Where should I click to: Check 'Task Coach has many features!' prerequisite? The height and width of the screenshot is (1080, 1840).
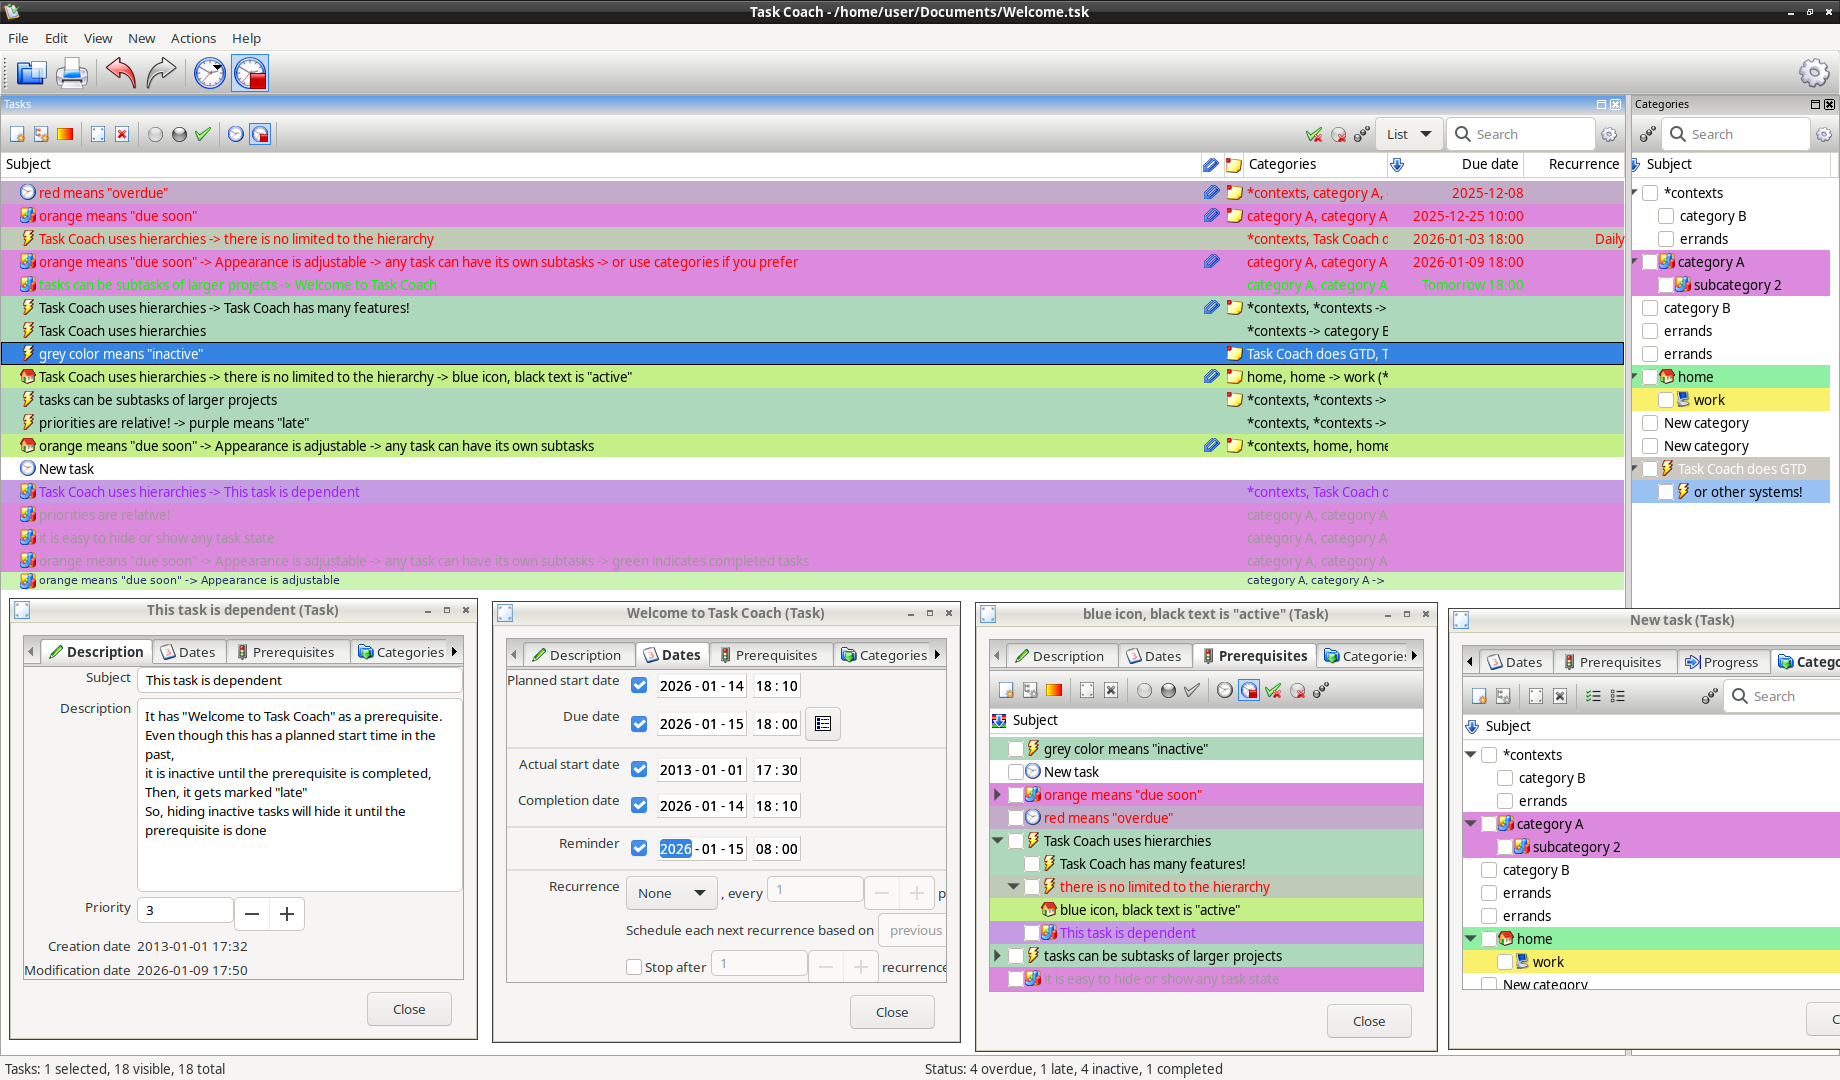pos(1032,864)
